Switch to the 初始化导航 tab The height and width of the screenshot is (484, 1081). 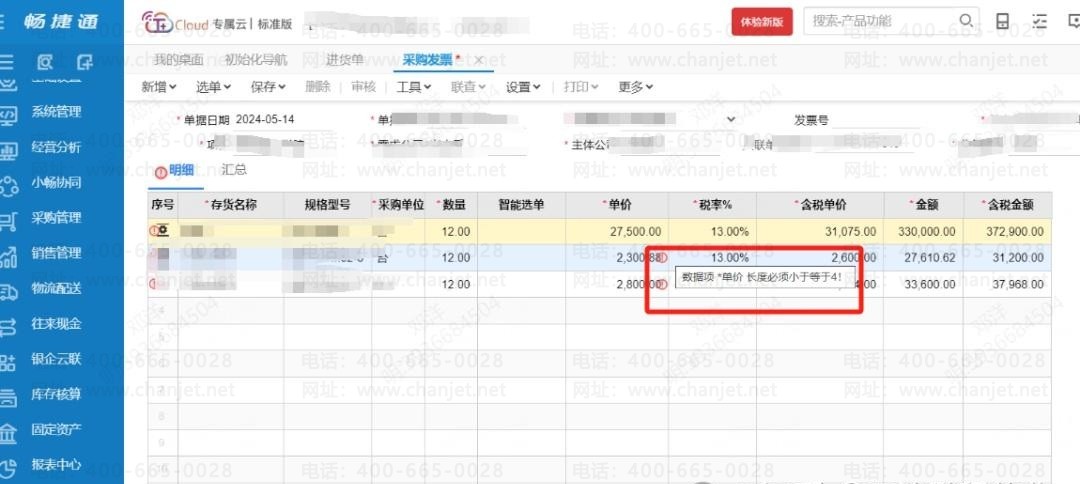pyautogui.click(x=256, y=60)
